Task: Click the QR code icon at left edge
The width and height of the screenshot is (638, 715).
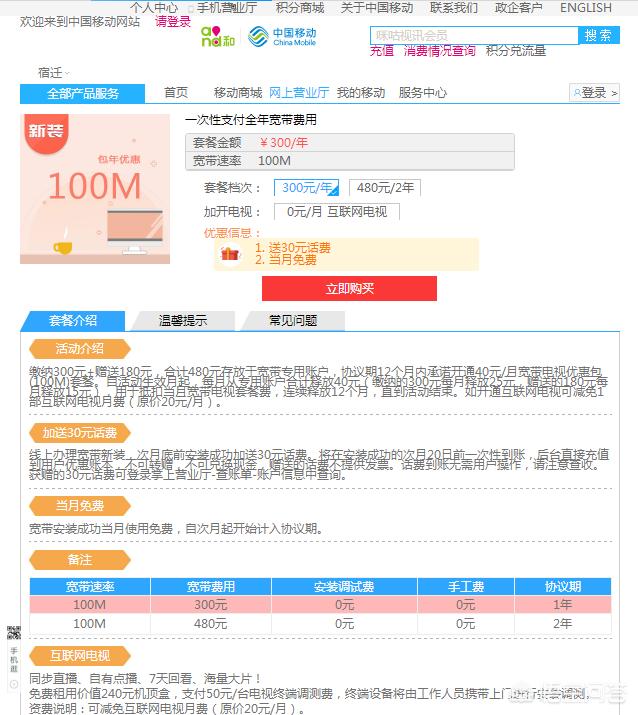Action: click(x=14, y=633)
